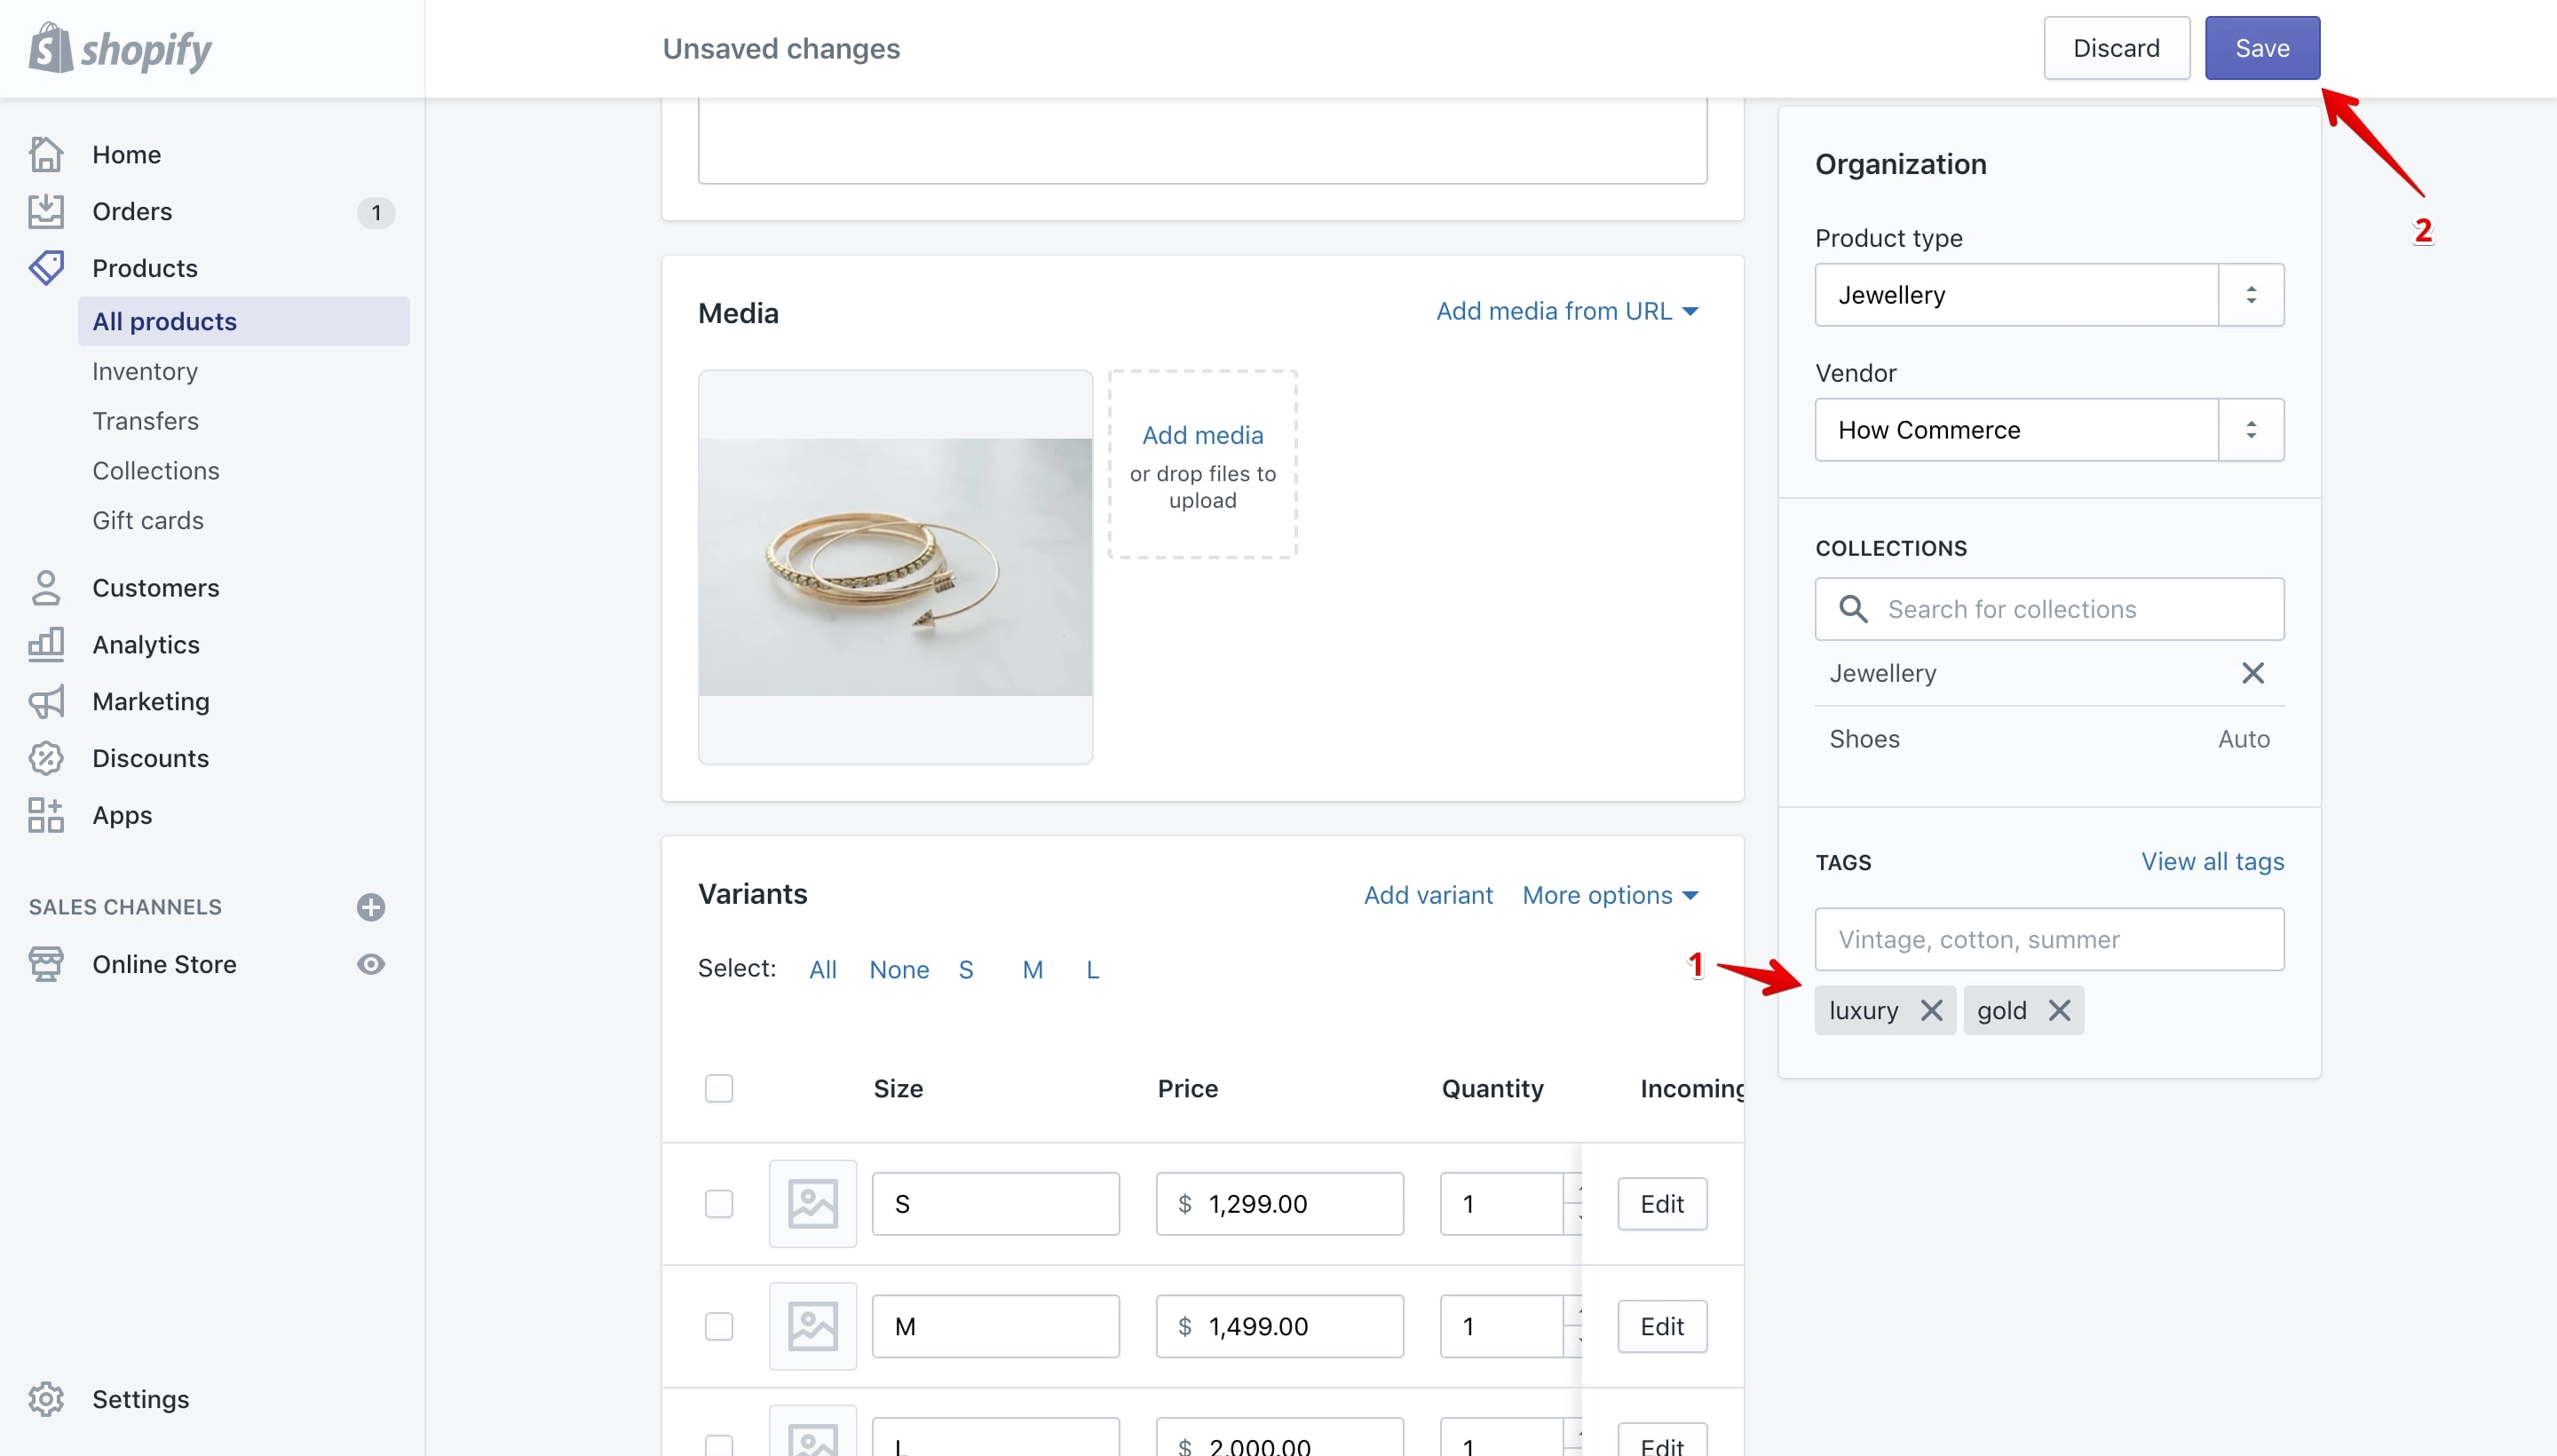Click the Marketing sidebar label
This screenshot has height=1456, width=2557.
pyautogui.click(x=151, y=702)
